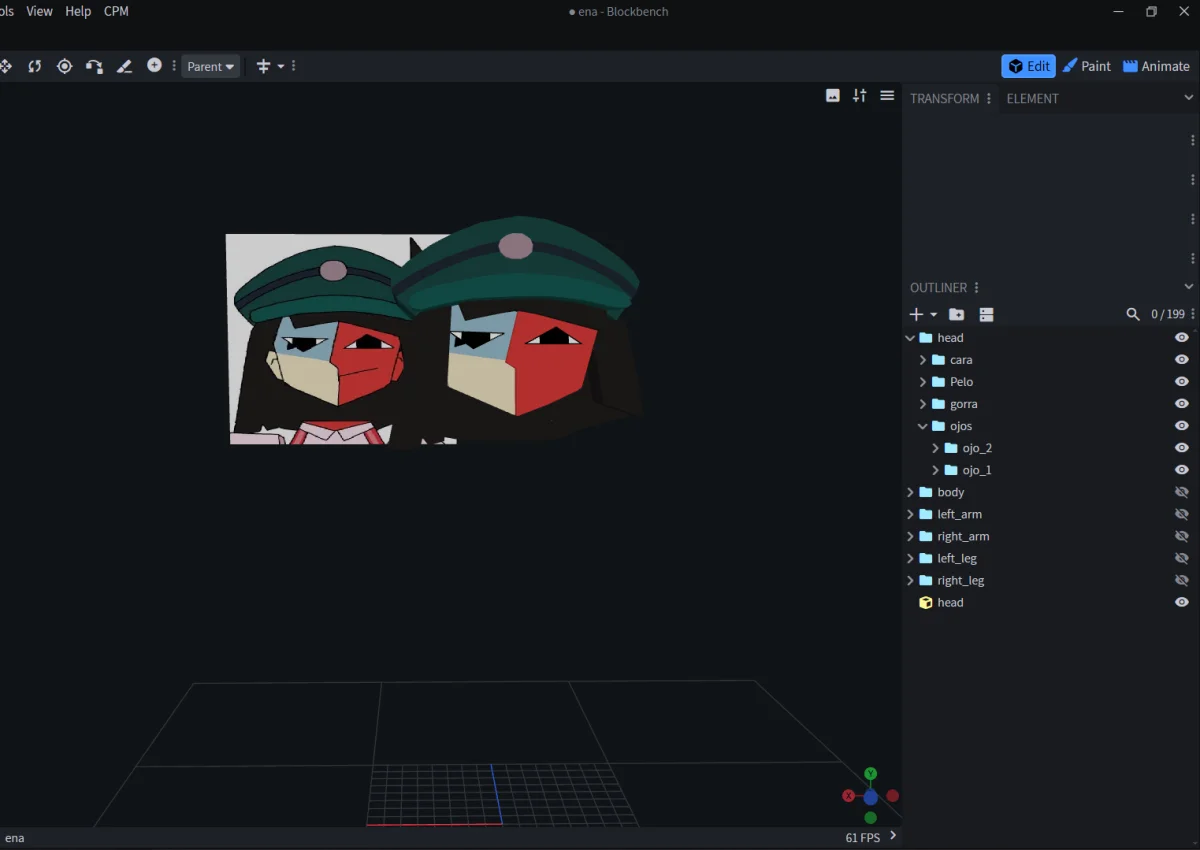Open the alignment tool dropdown arrow
Viewport: 1200px width, 850px height.
pos(281,67)
